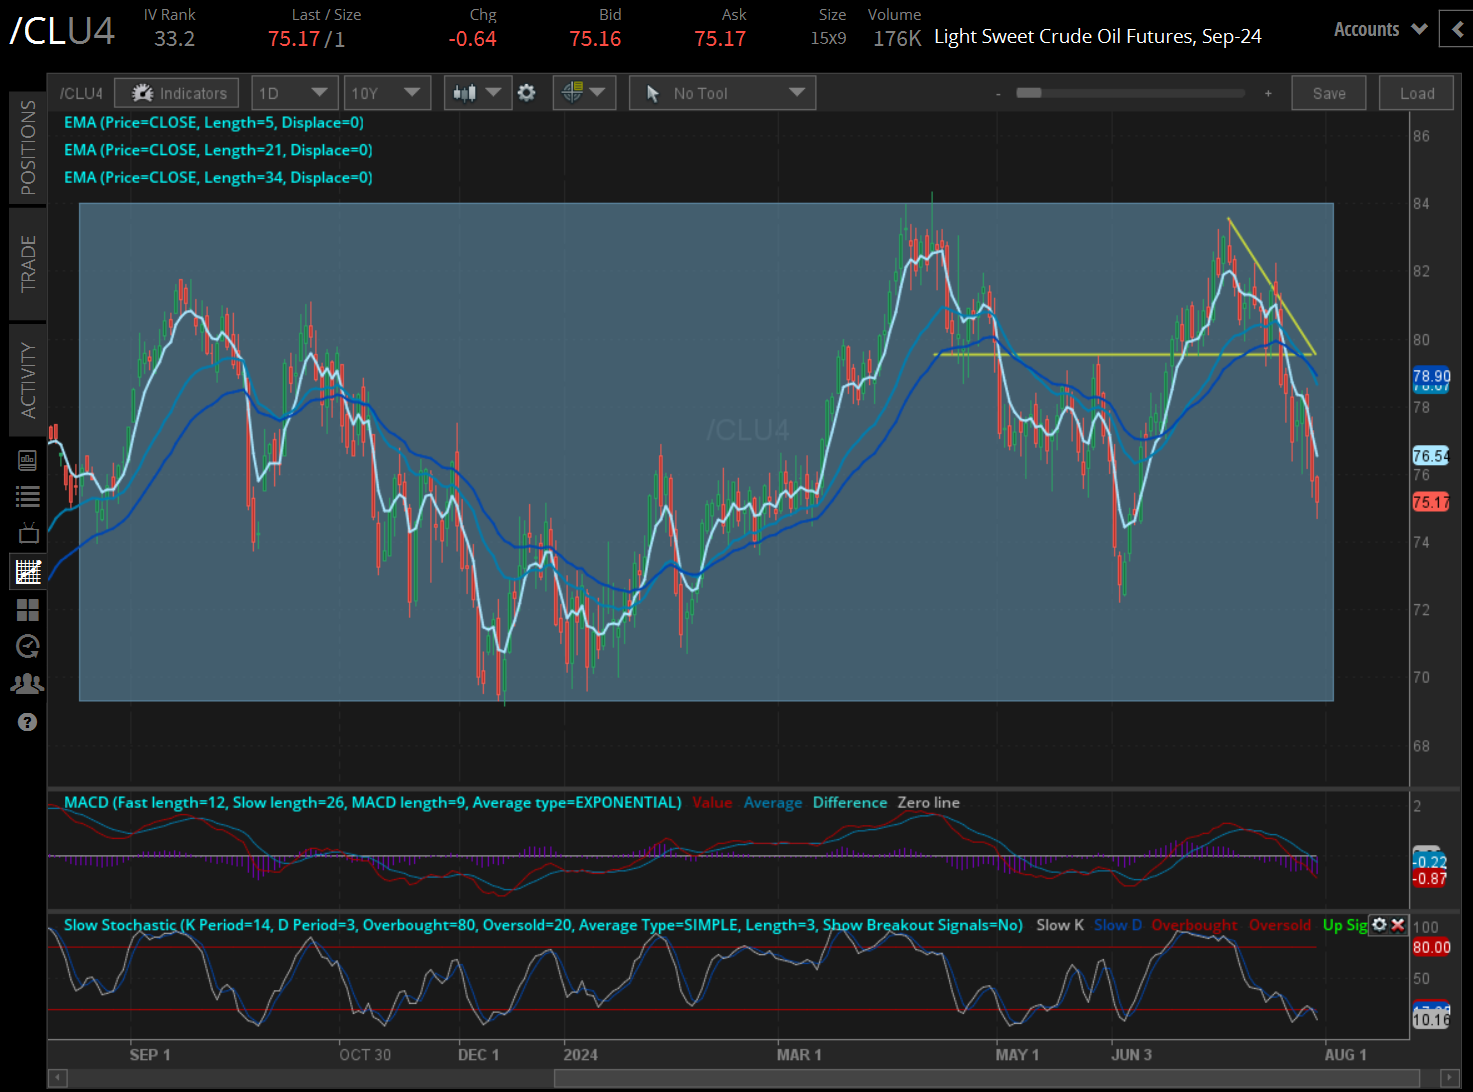Click the Save button
This screenshot has width=1473, height=1092.
[1328, 92]
